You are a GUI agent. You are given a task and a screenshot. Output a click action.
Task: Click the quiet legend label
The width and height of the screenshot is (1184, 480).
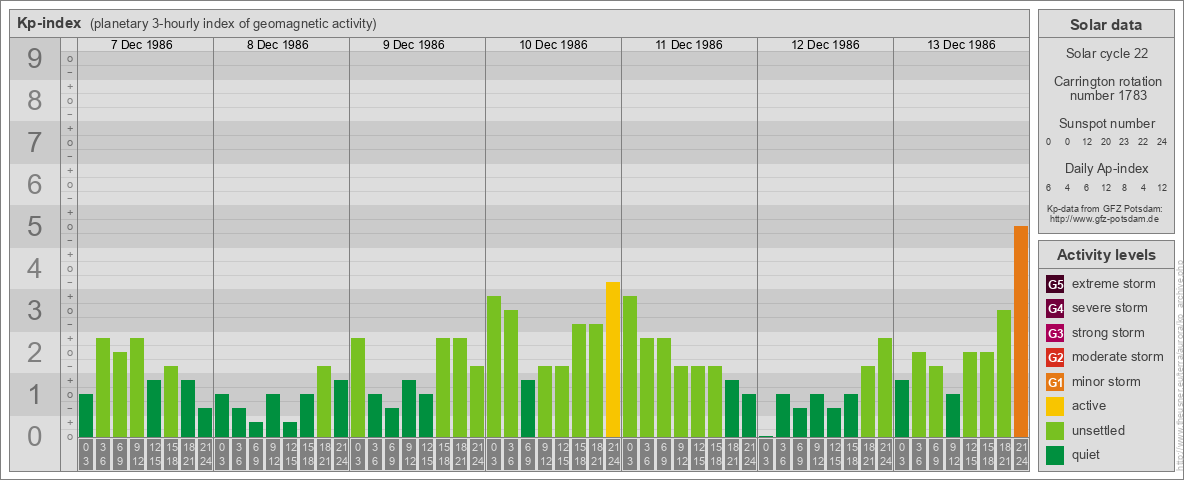point(1086,454)
